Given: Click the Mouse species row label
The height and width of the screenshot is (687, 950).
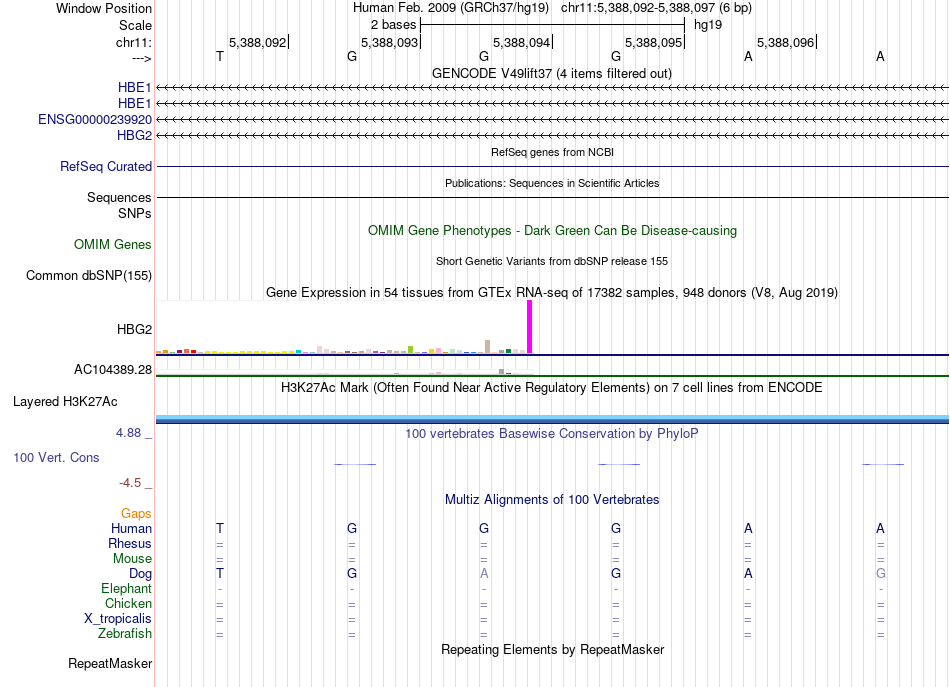Looking at the screenshot, I should (132, 559).
